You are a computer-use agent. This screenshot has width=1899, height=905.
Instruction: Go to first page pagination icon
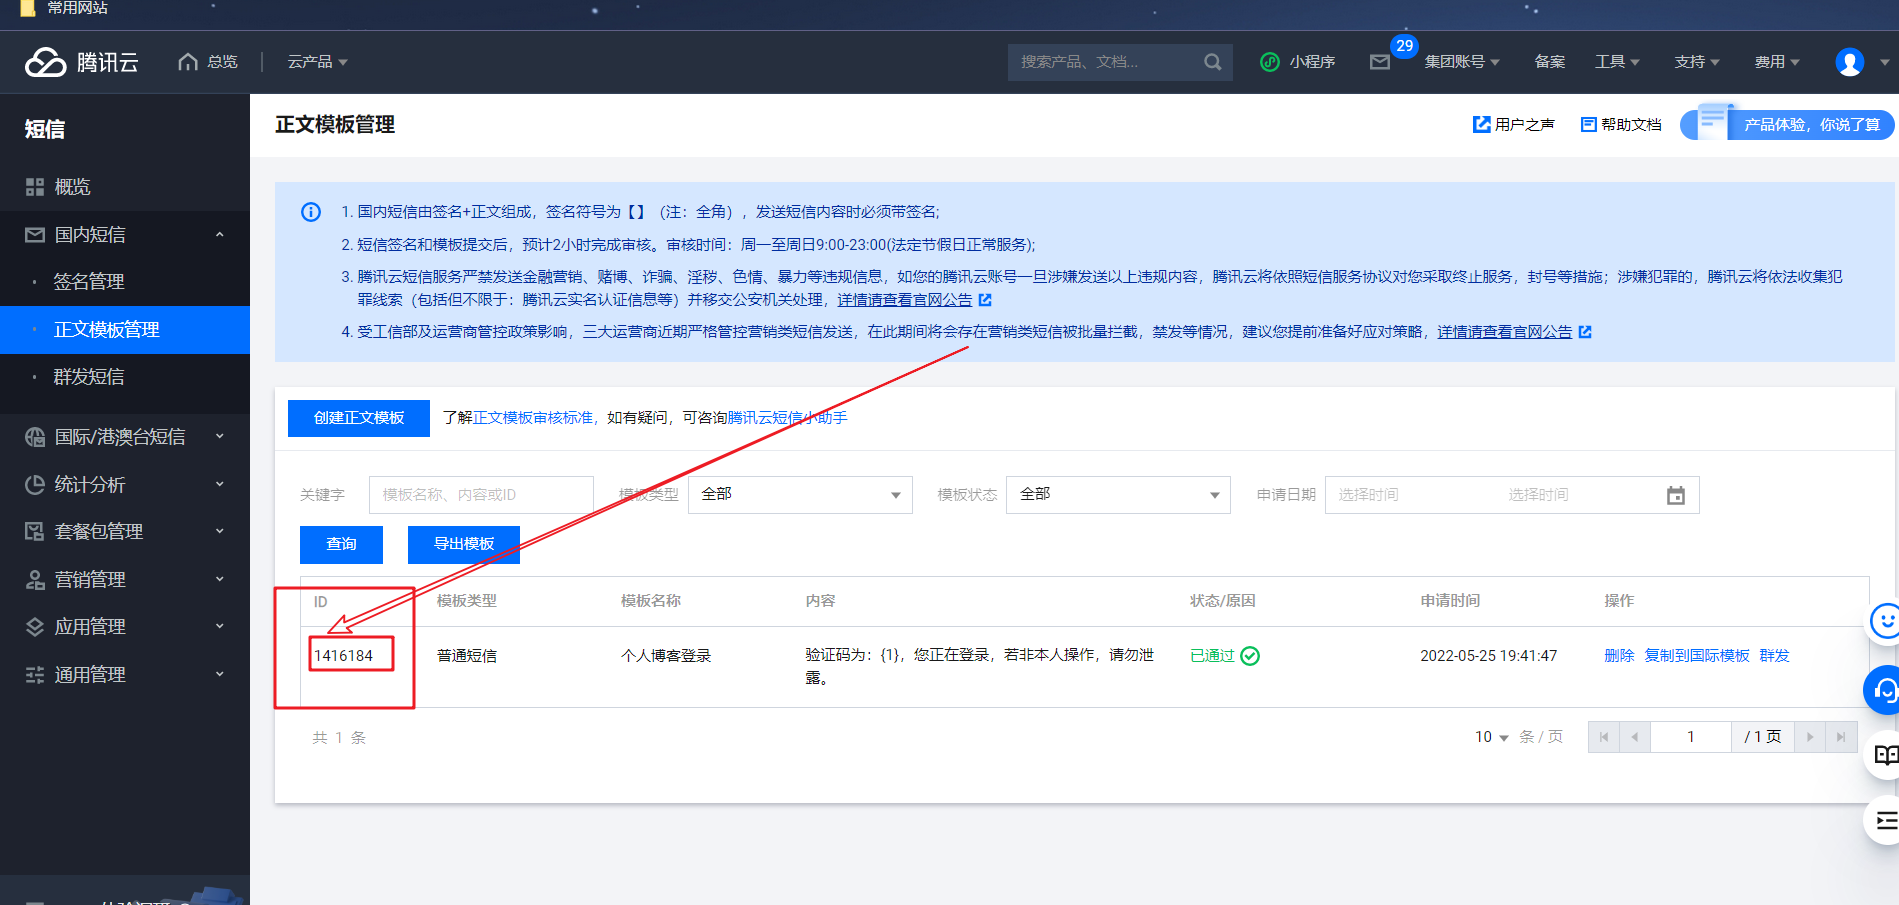click(1603, 737)
